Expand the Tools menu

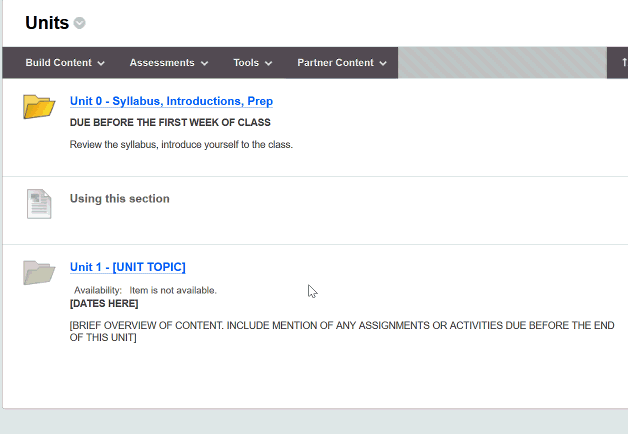pyautogui.click(x=253, y=63)
